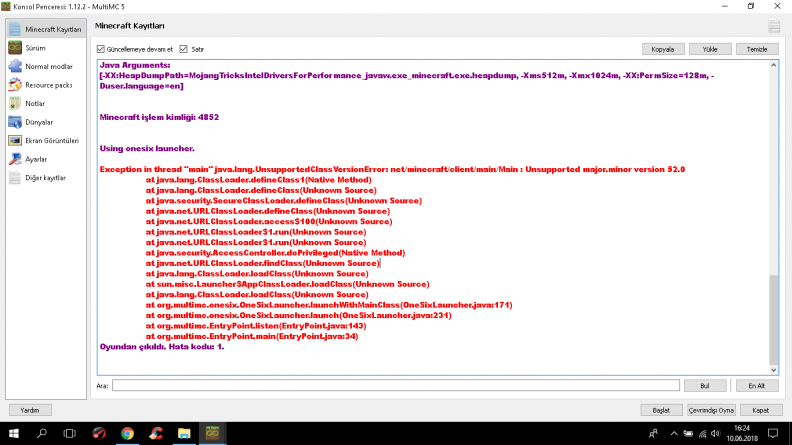
Task: Open the Minecraft Kayıtları log page icon
Action: [15, 29]
